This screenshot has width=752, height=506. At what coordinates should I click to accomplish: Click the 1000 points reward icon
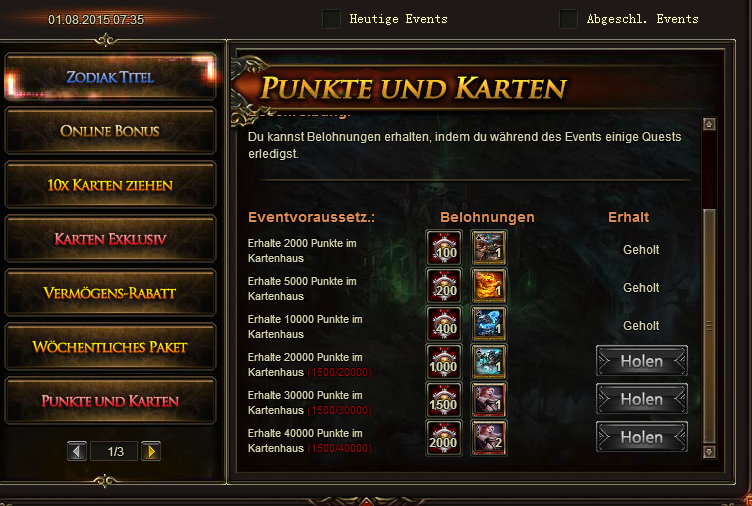click(x=444, y=362)
